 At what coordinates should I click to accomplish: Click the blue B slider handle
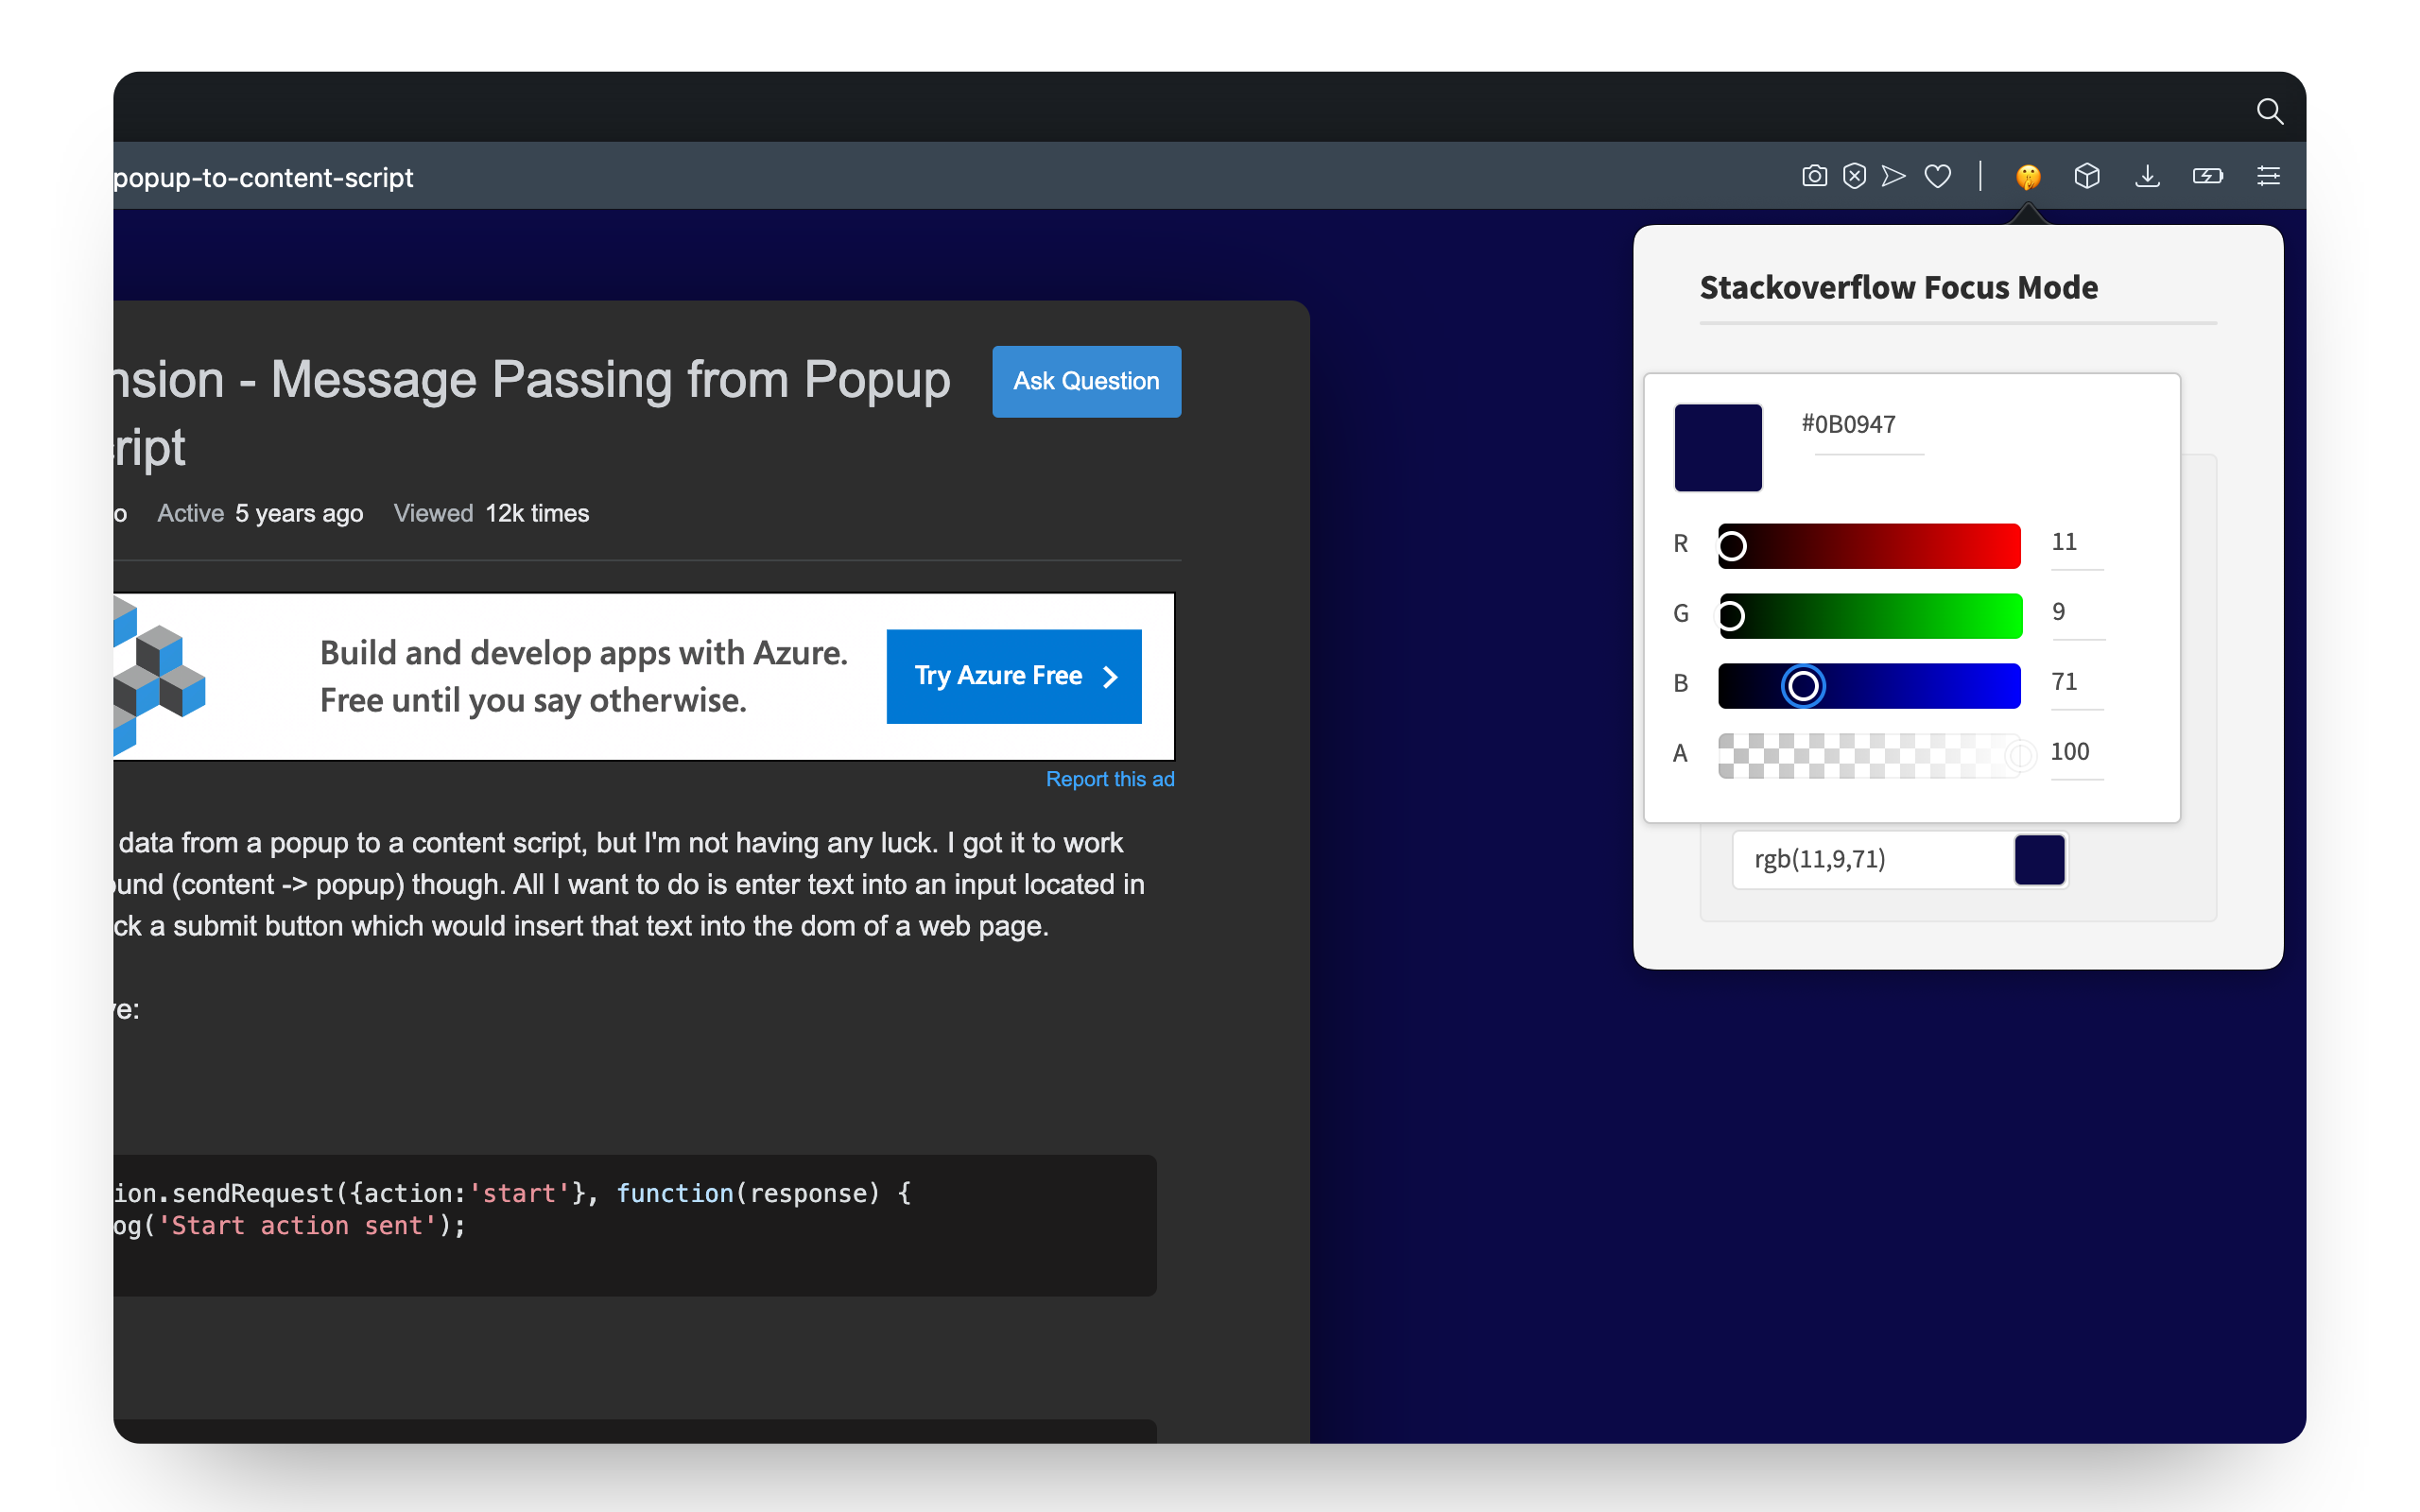(1803, 686)
